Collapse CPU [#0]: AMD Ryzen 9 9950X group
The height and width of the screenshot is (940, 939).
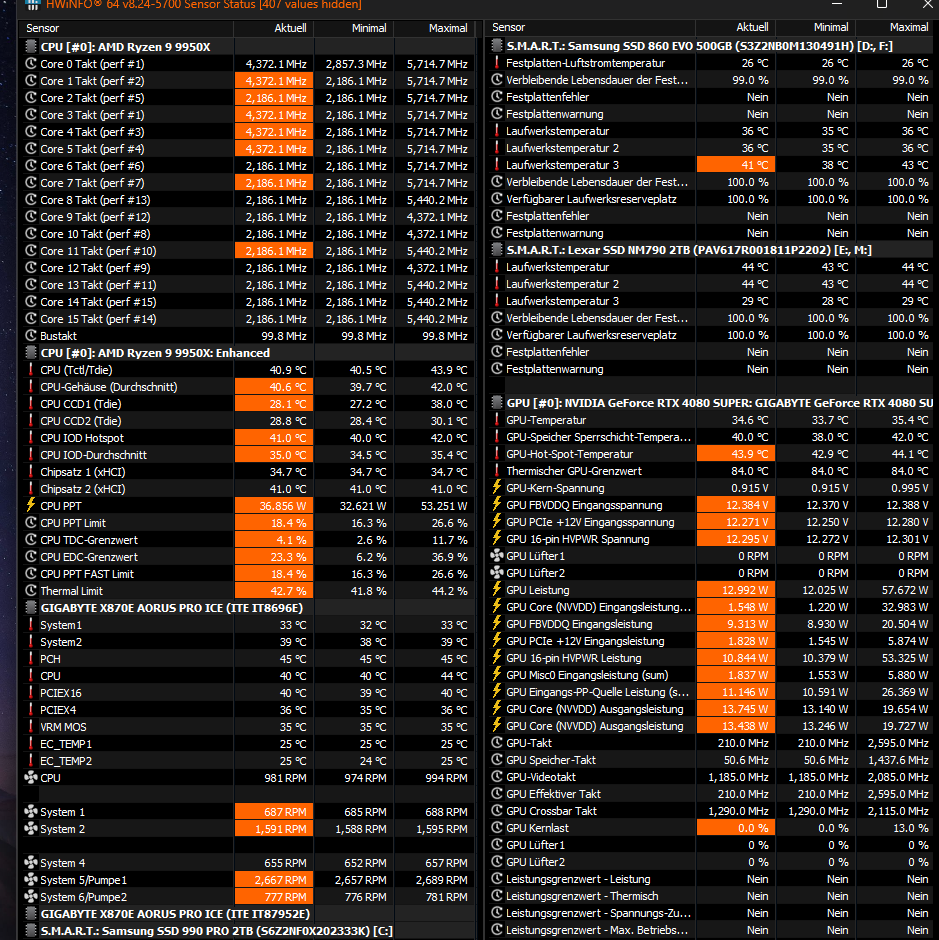pyautogui.click(x=31, y=47)
